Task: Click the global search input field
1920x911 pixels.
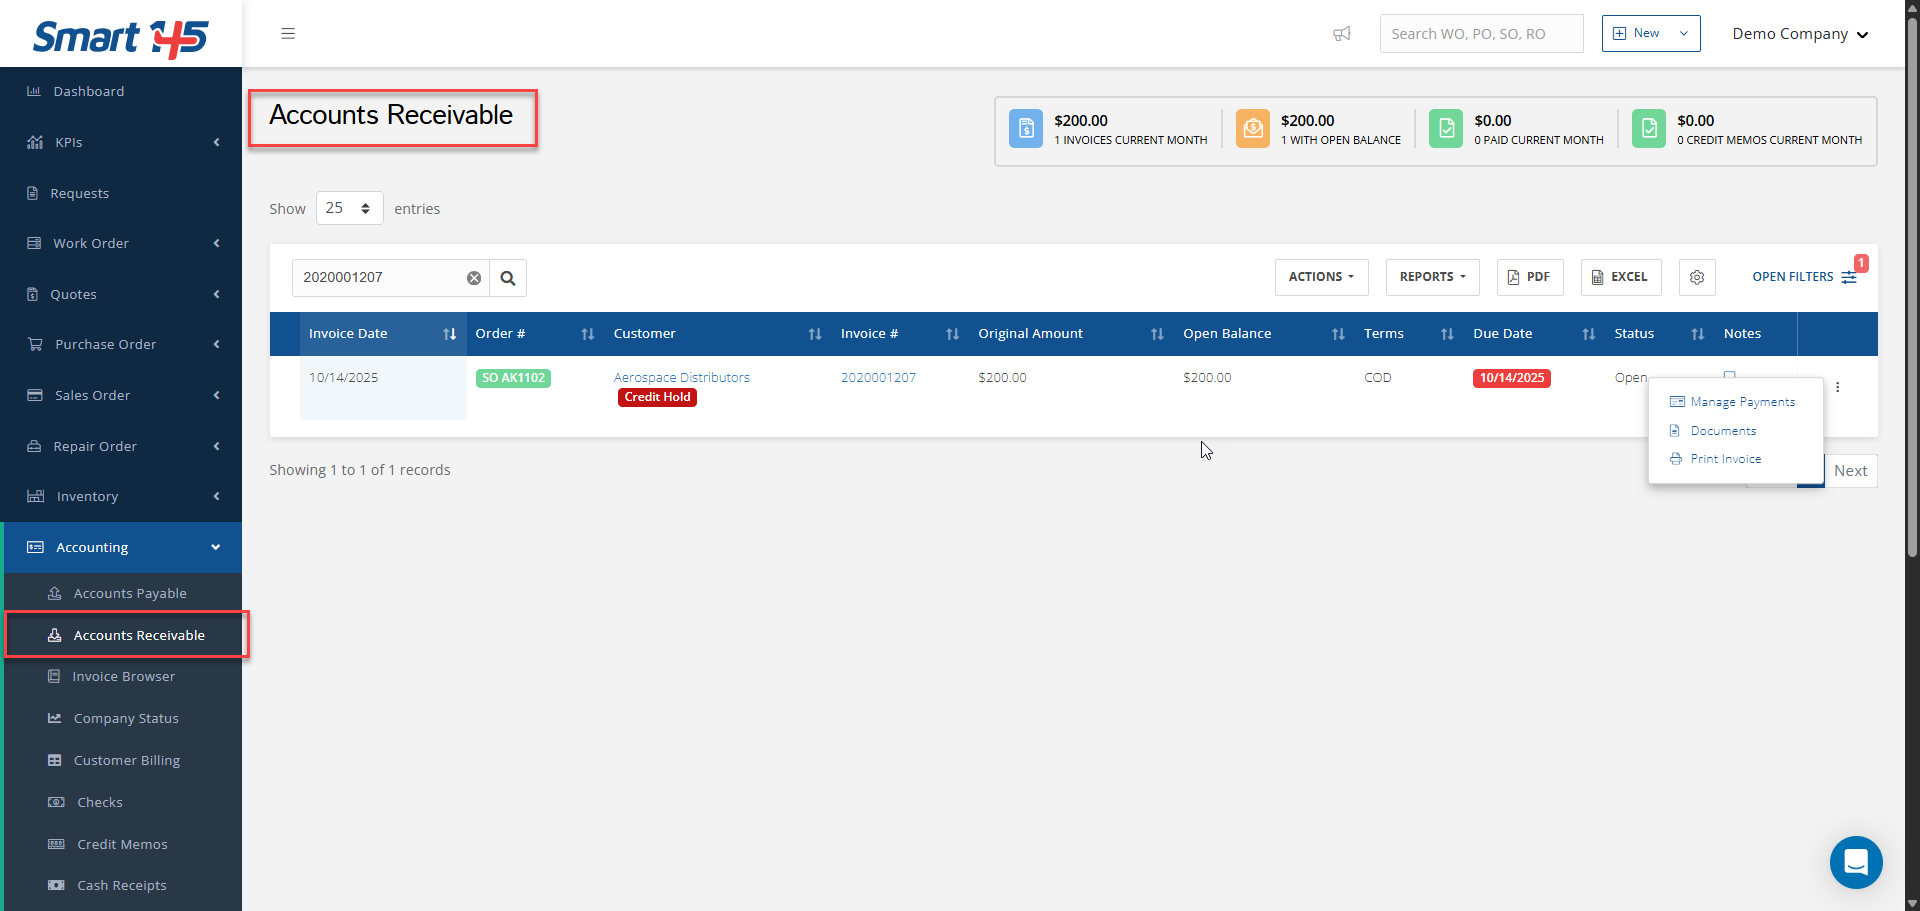Action: click(x=1480, y=34)
